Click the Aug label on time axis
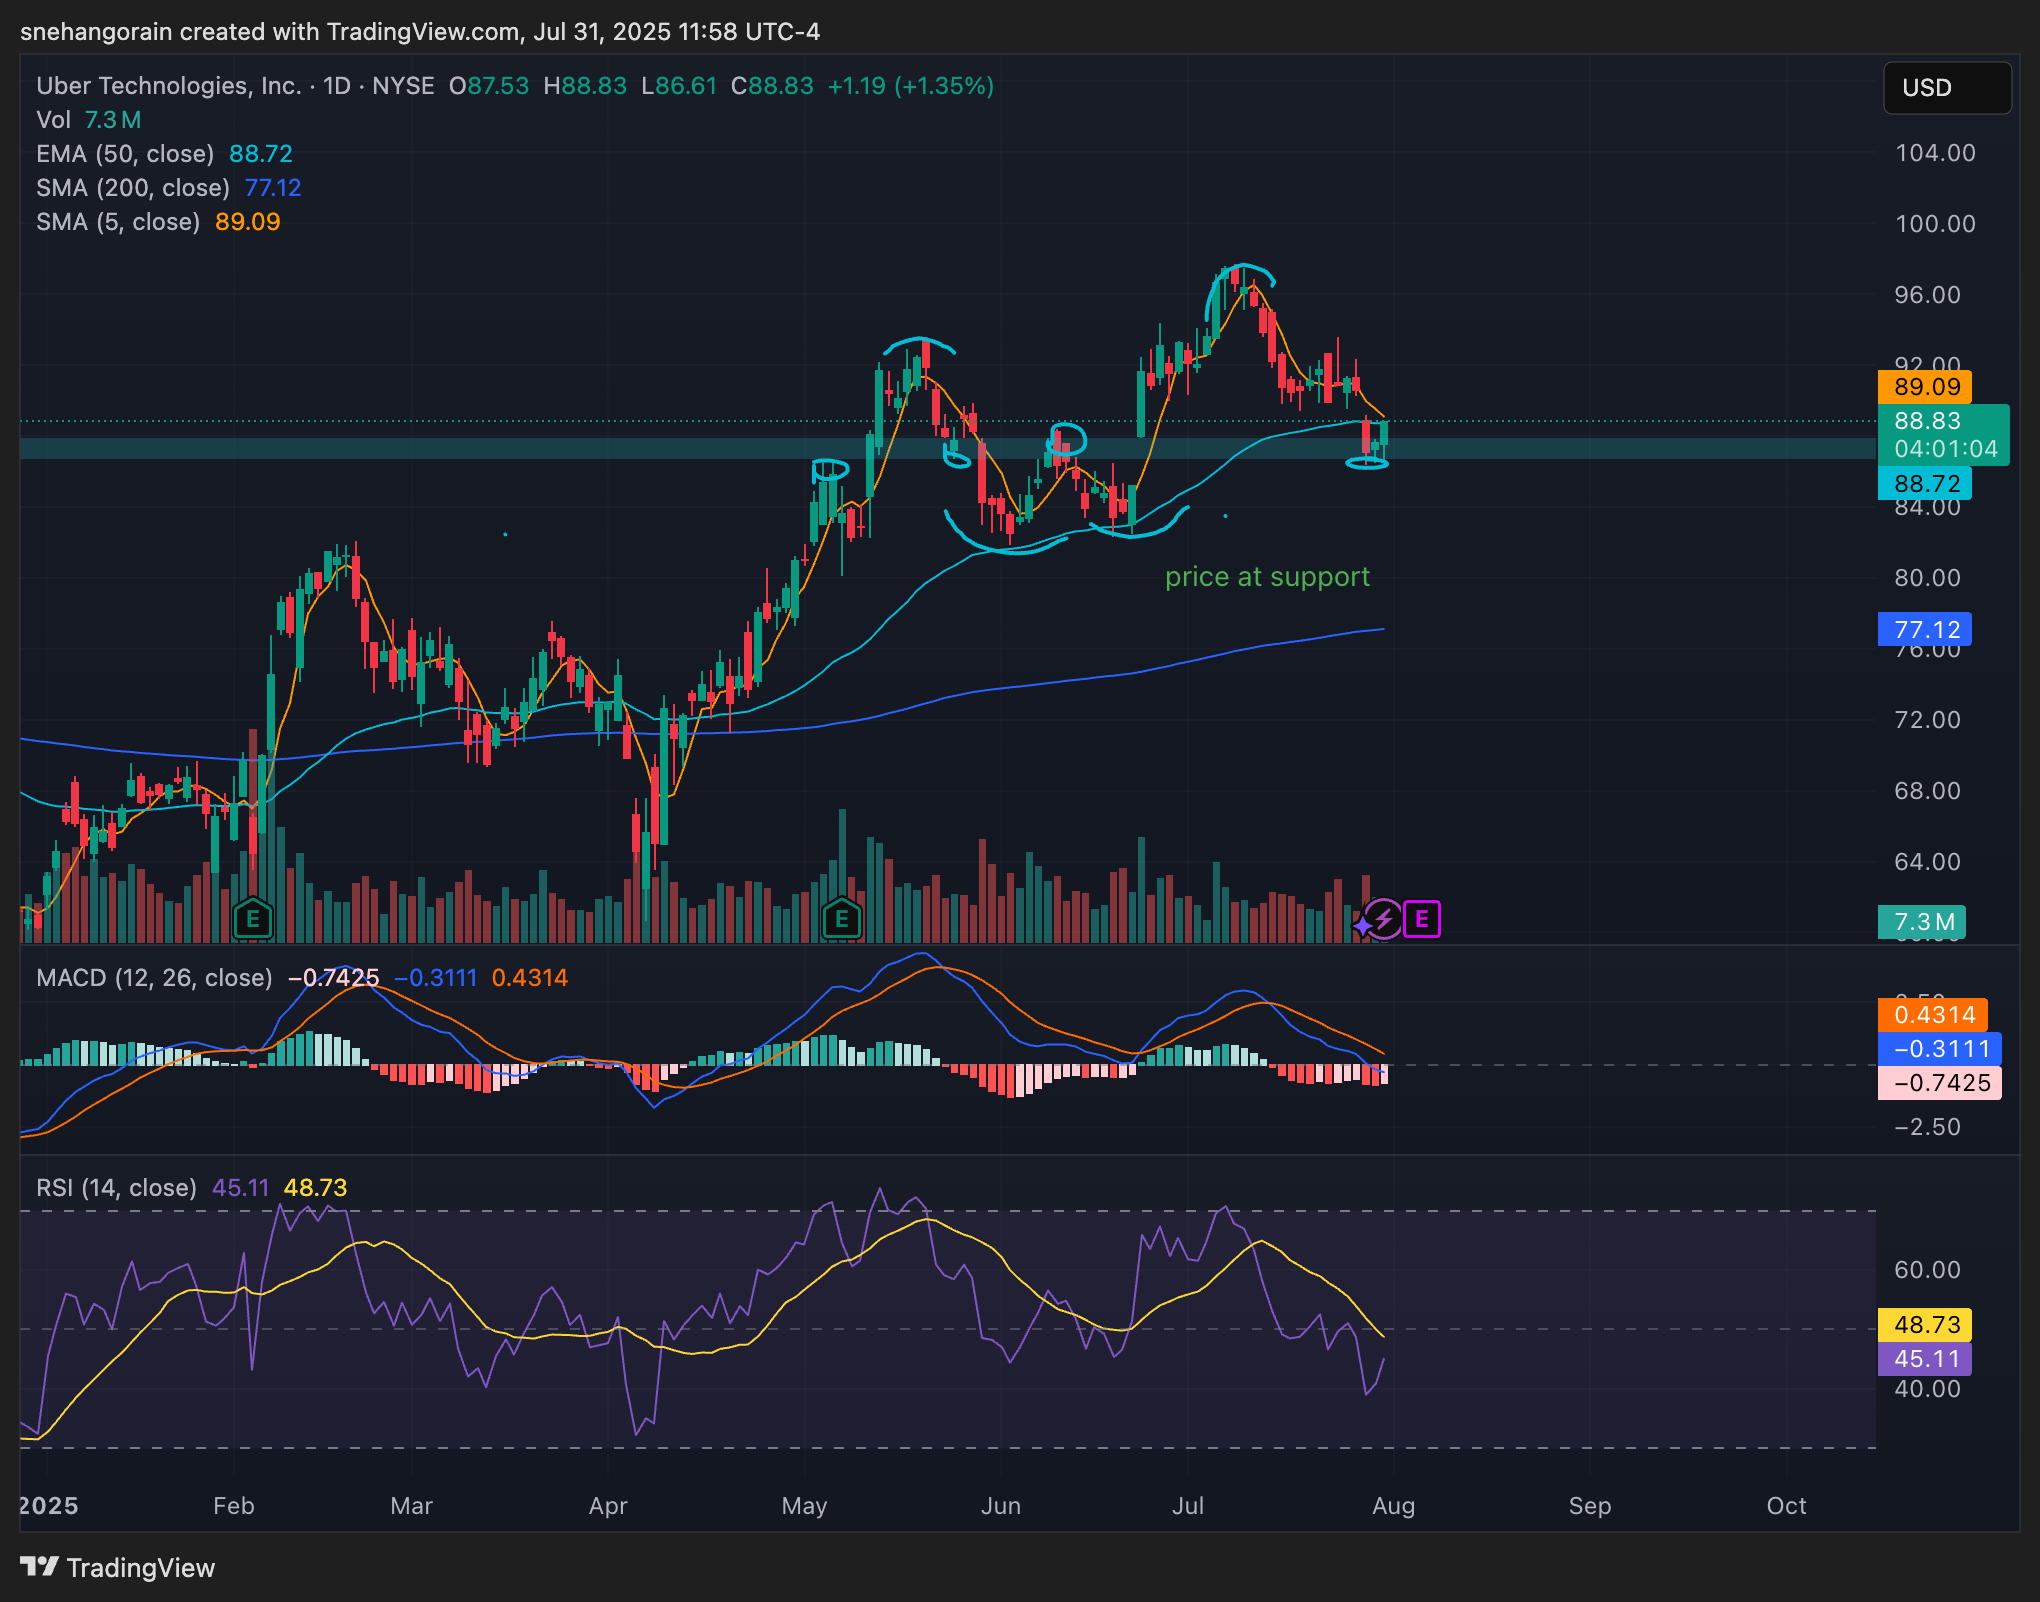Image resolution: width=2040 pixels, height=1602 pixels. coord(1394,1506)
